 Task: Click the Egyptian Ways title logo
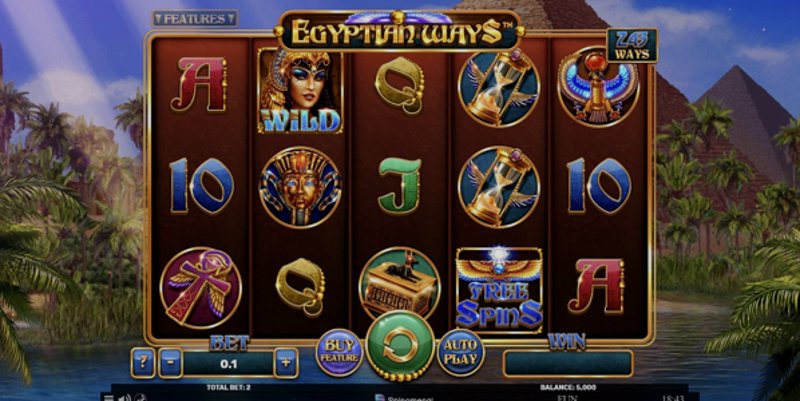pos(399,31)
